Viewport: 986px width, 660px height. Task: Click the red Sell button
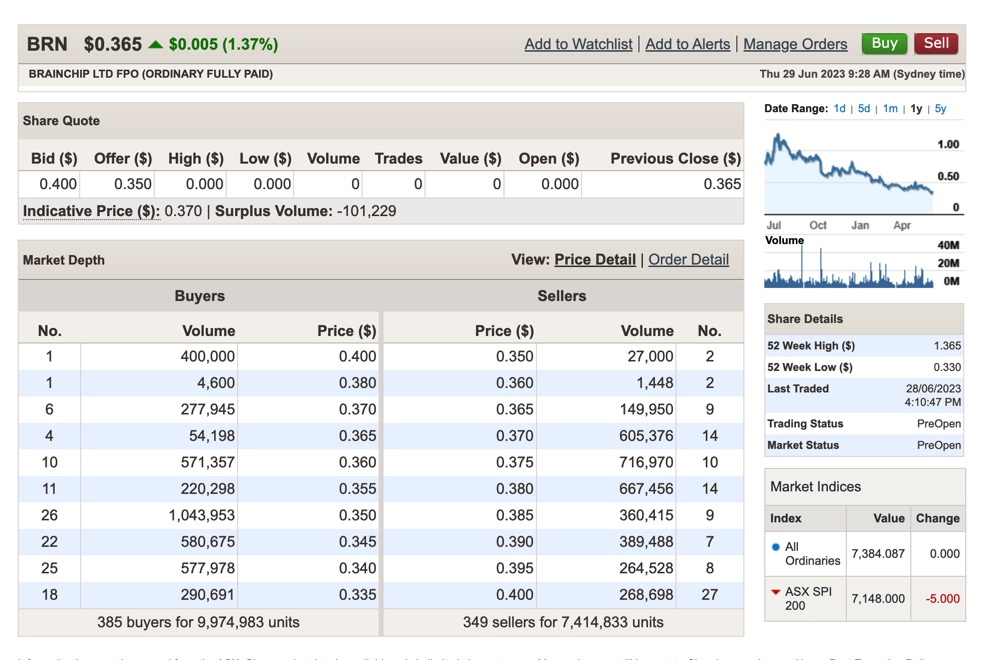936,43
